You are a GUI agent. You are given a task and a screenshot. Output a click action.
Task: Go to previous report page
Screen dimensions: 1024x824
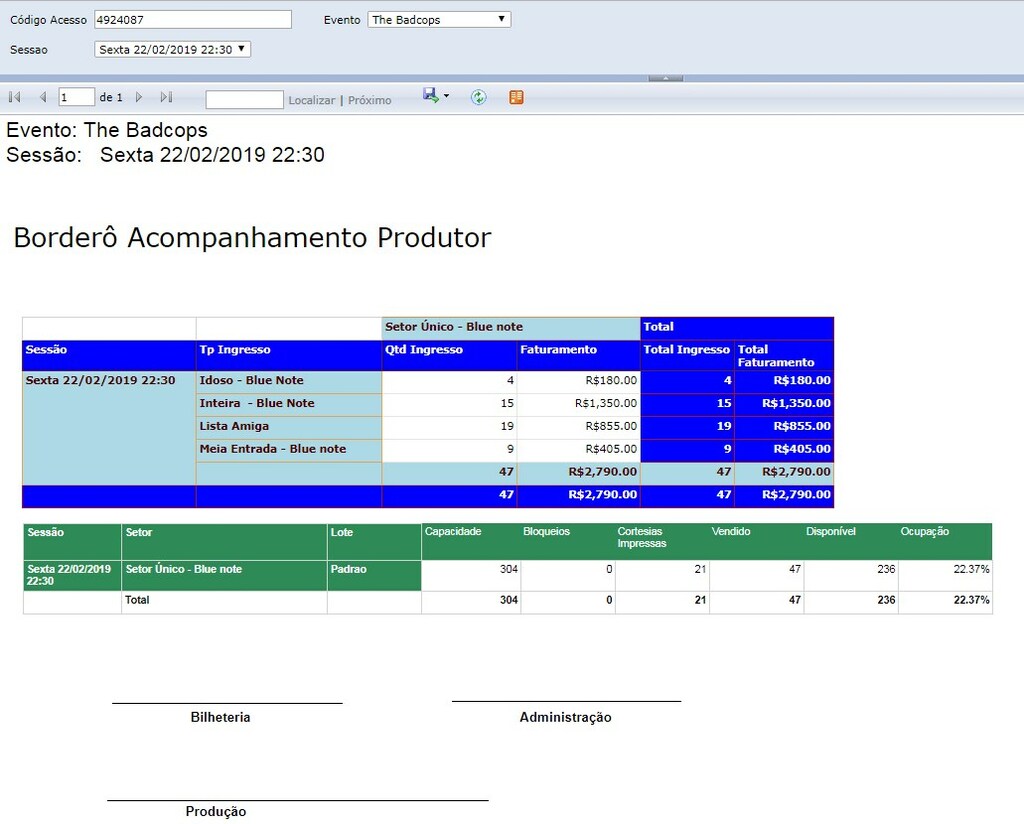tap(43, 97)
